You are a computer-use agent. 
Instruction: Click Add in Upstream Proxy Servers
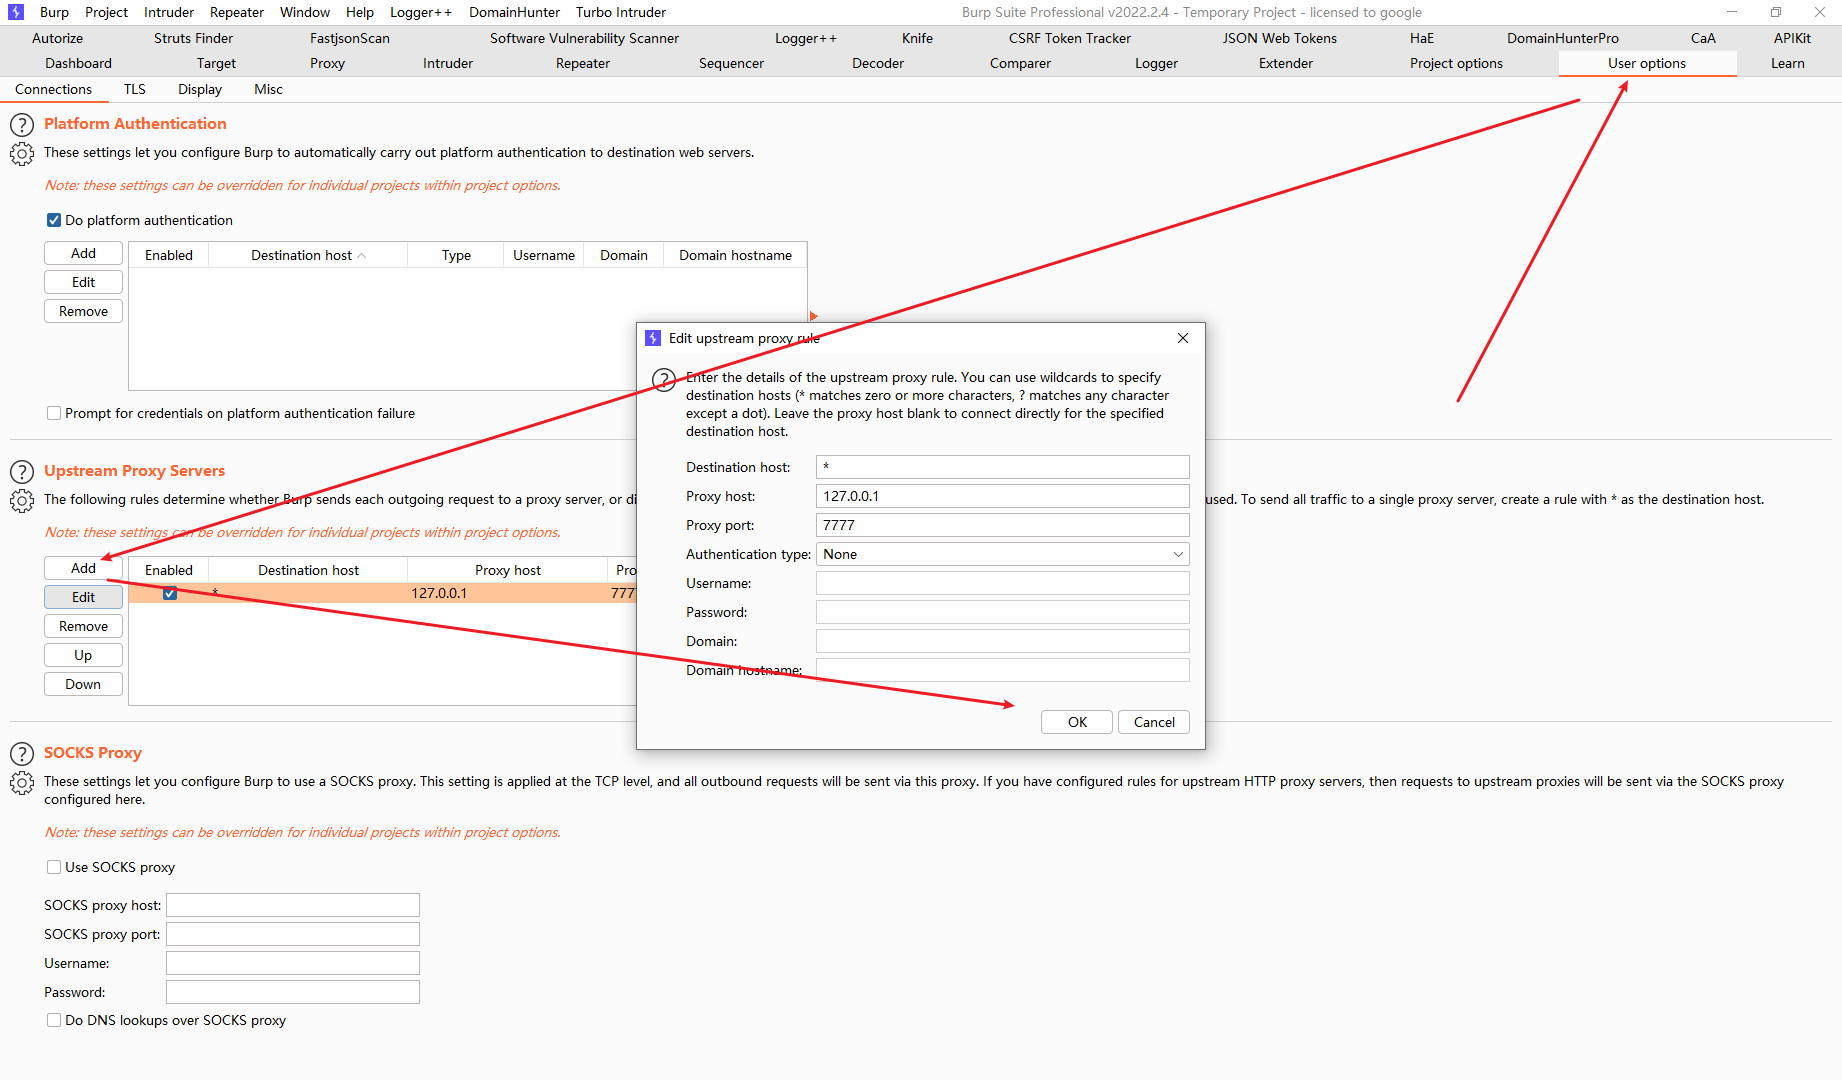[x=83, y=568]
